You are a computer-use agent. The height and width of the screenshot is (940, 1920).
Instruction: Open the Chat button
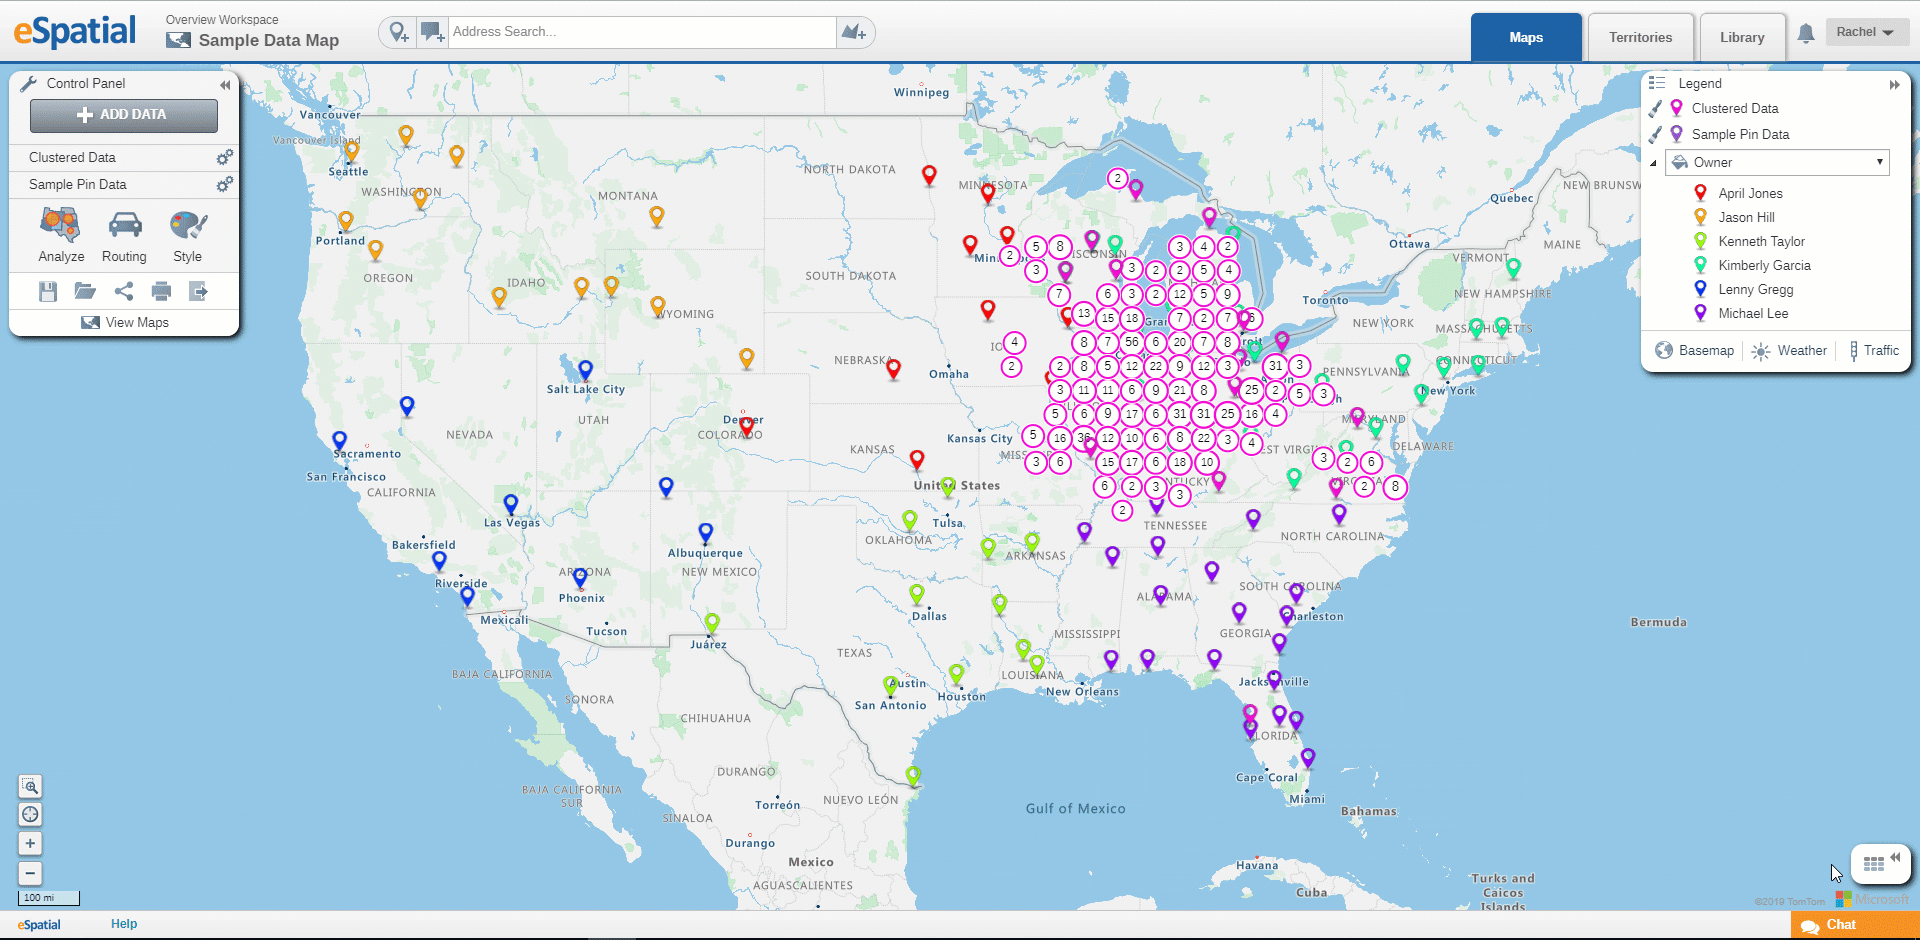[x=1854, y=925]
